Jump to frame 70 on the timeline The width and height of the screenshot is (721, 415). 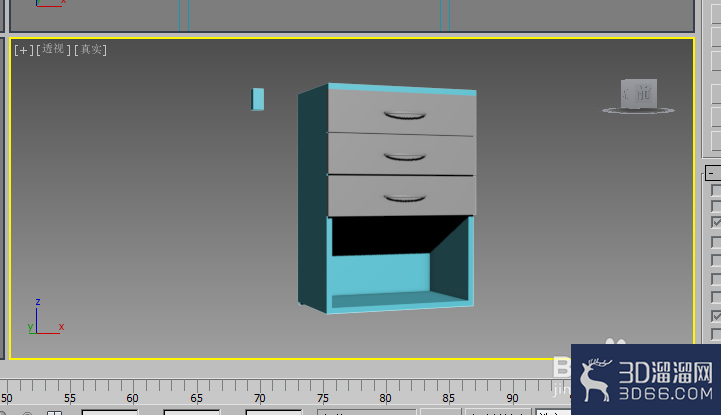259,398
